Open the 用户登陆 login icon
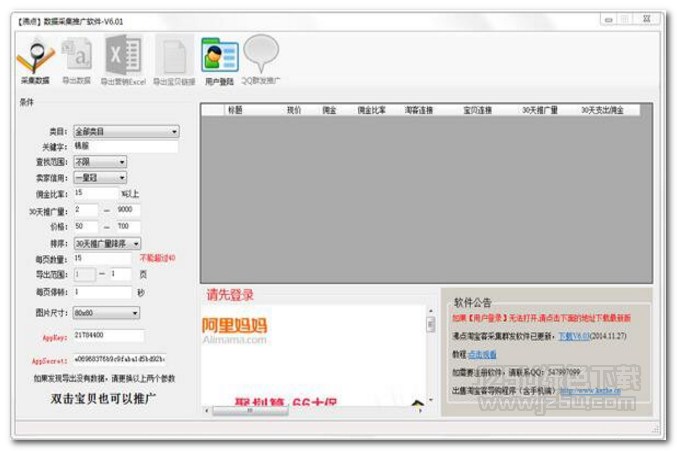This screenshot has width=677, height=451. click(219, 56)
